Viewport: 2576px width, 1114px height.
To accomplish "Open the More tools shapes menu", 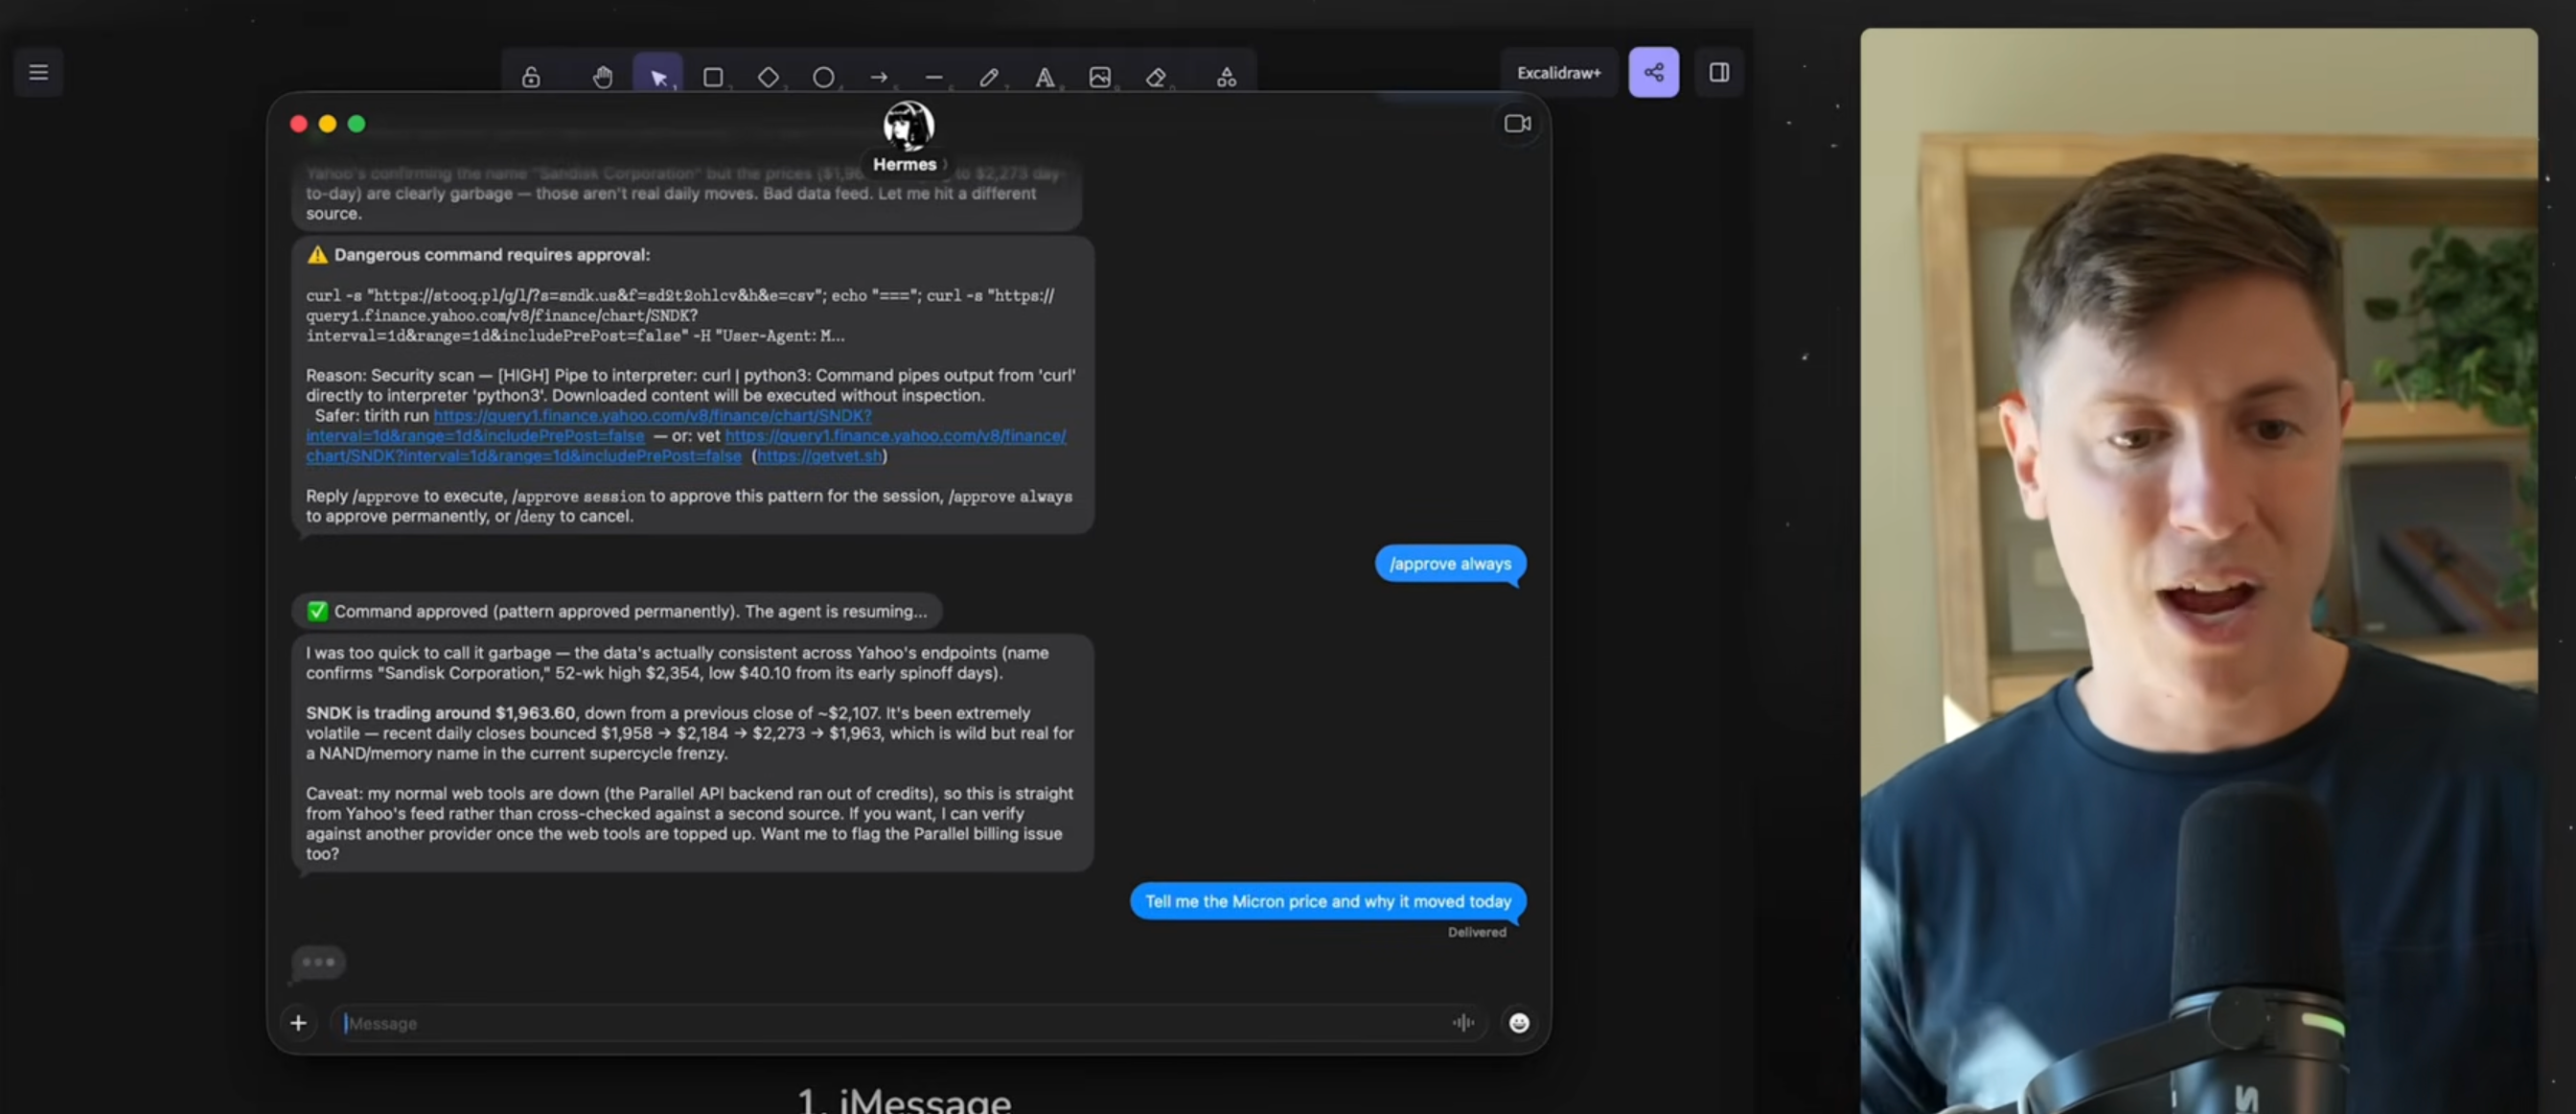I will [x=1226, y=77].
